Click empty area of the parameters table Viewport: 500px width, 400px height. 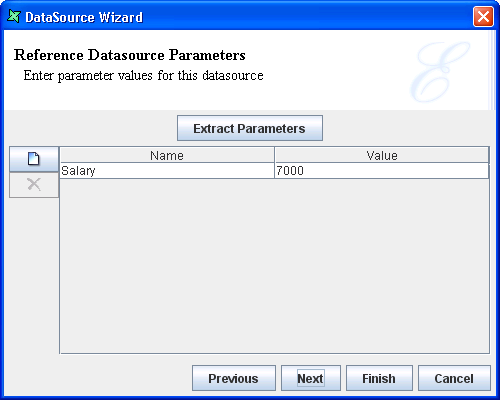click(x=275, y=266)
